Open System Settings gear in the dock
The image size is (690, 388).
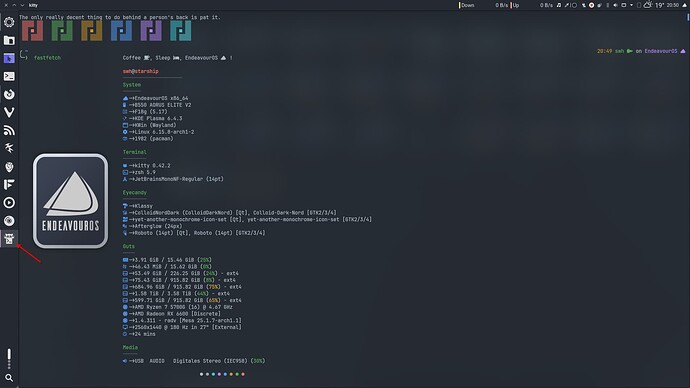[x=9, y=22]
